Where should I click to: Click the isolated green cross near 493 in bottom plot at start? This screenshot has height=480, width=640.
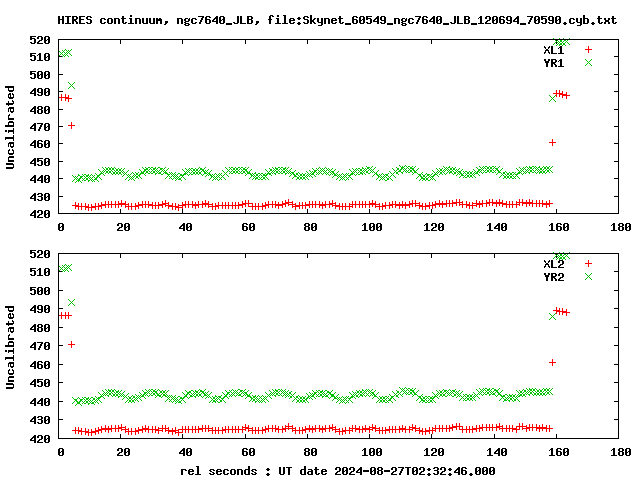[x=71, y=302]
